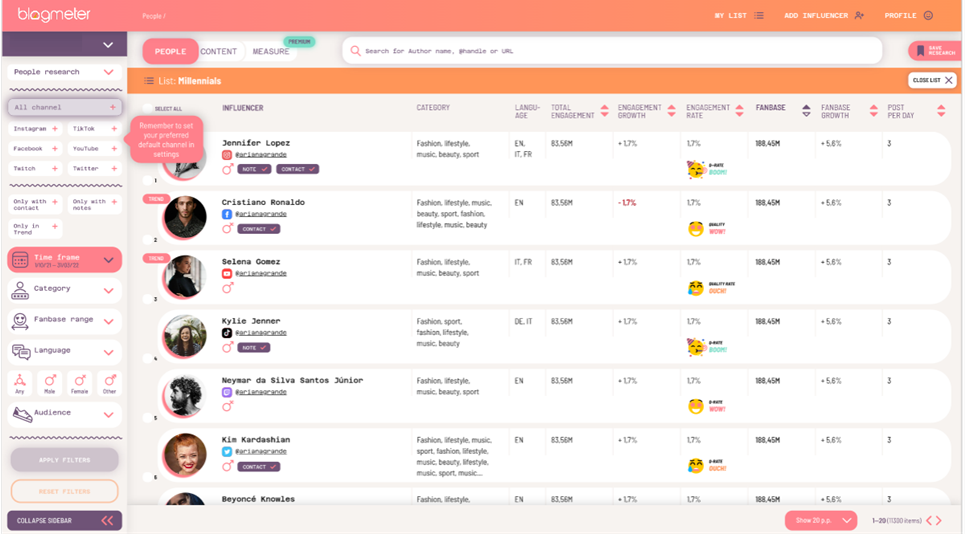Viewport: 965px width, 534px height.
Task: Toggle the Only with contact filter
Action: [x=35, y=204]
